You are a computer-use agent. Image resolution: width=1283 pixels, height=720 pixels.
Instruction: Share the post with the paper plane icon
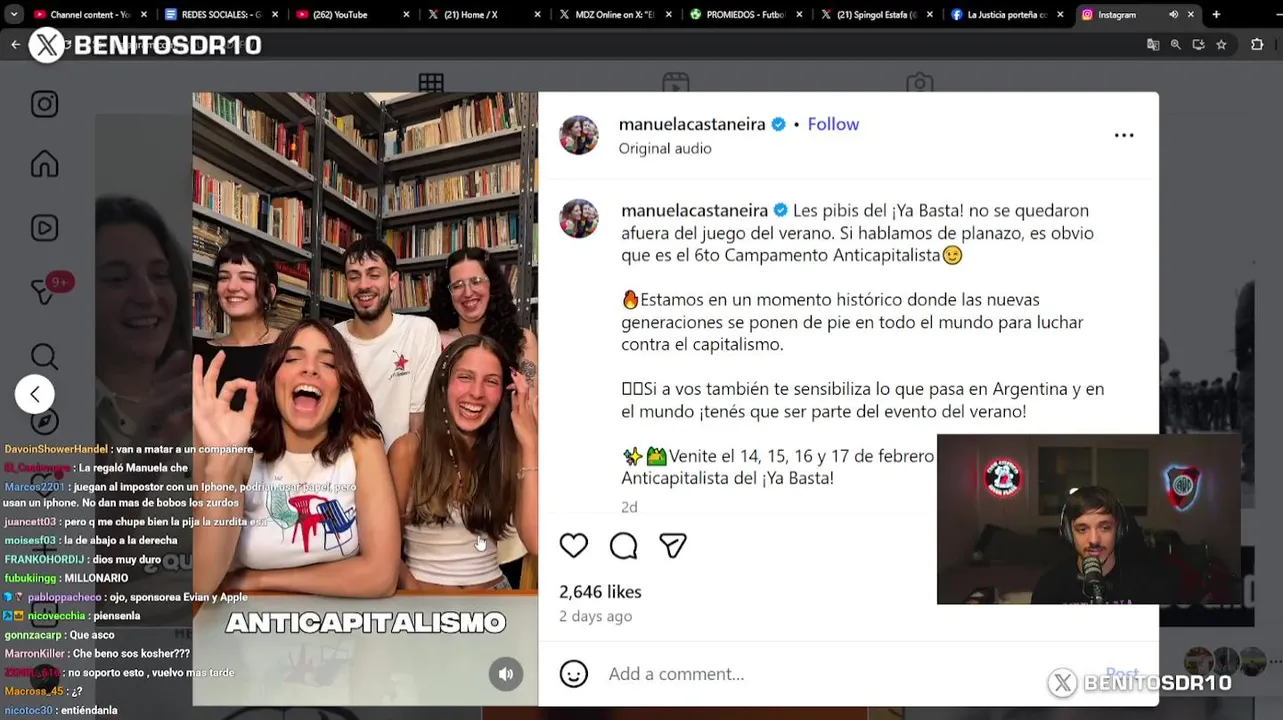(672, 545)
